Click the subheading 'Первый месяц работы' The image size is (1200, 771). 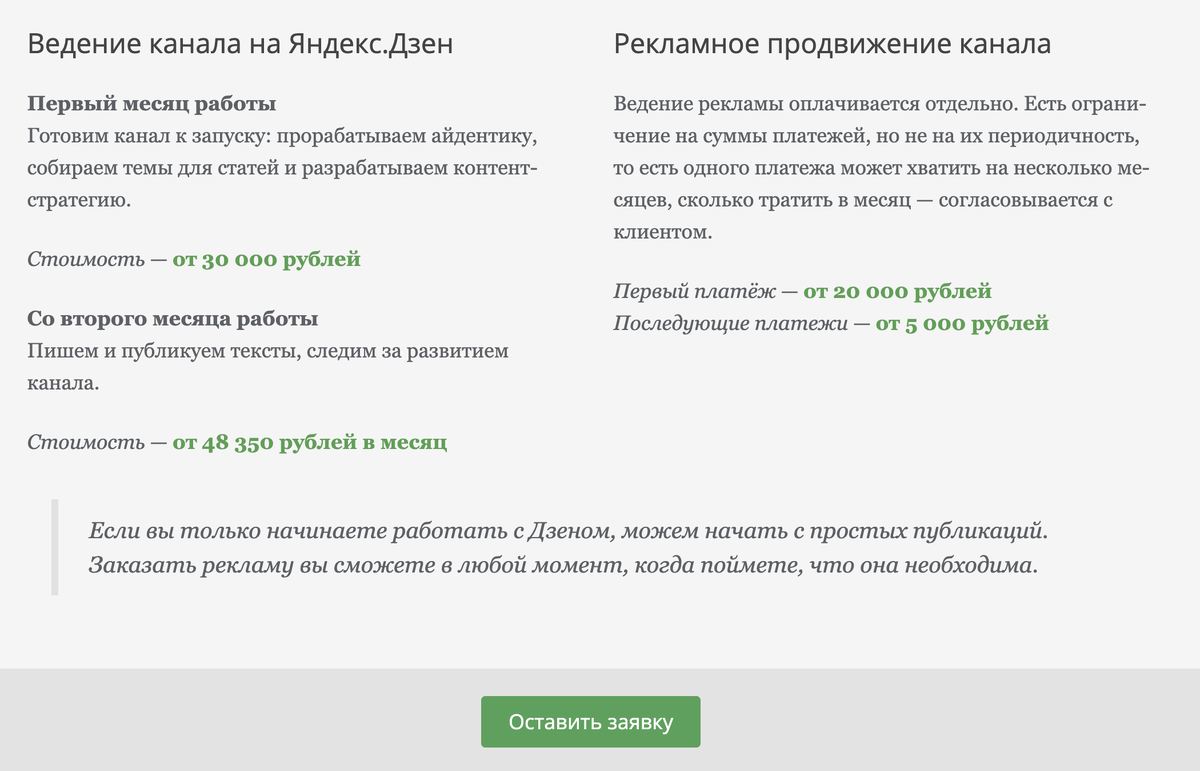(152, 104)
